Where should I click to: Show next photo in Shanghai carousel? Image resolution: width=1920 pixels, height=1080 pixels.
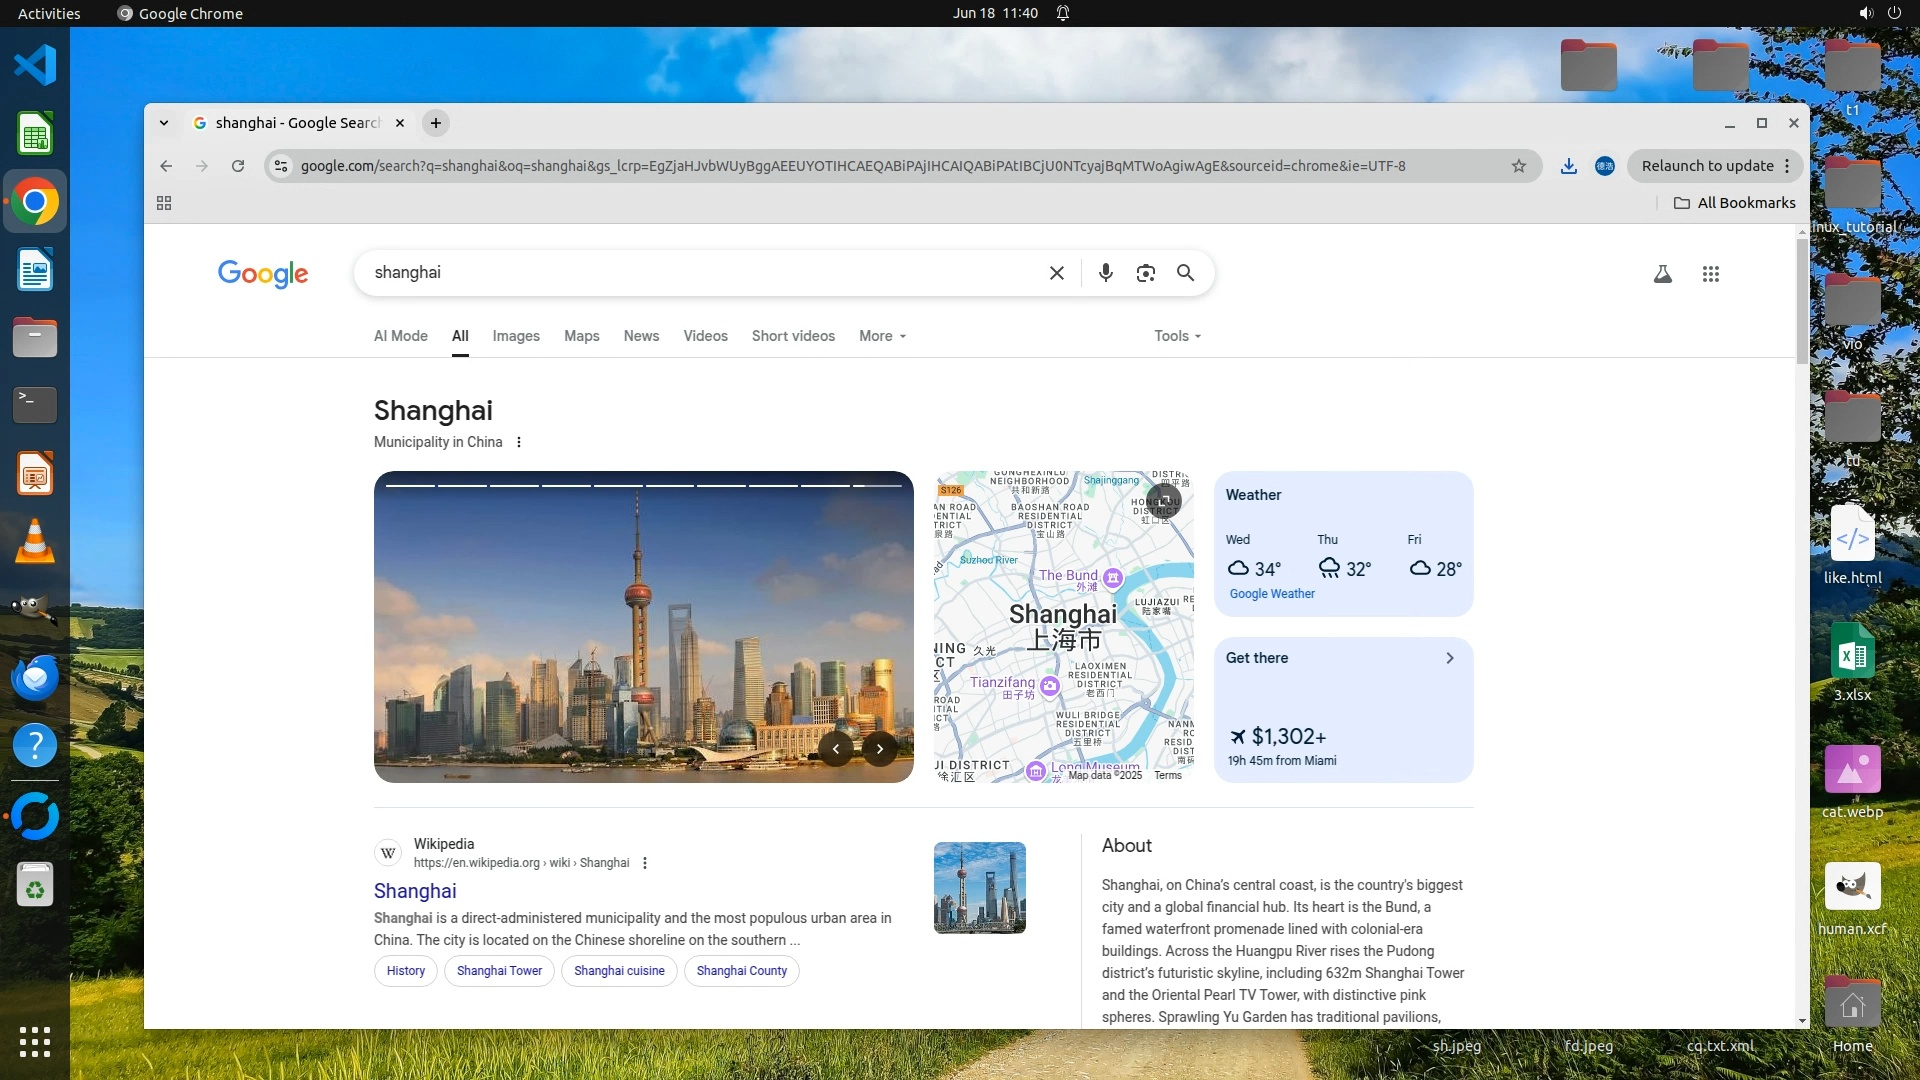click(879, 748)
